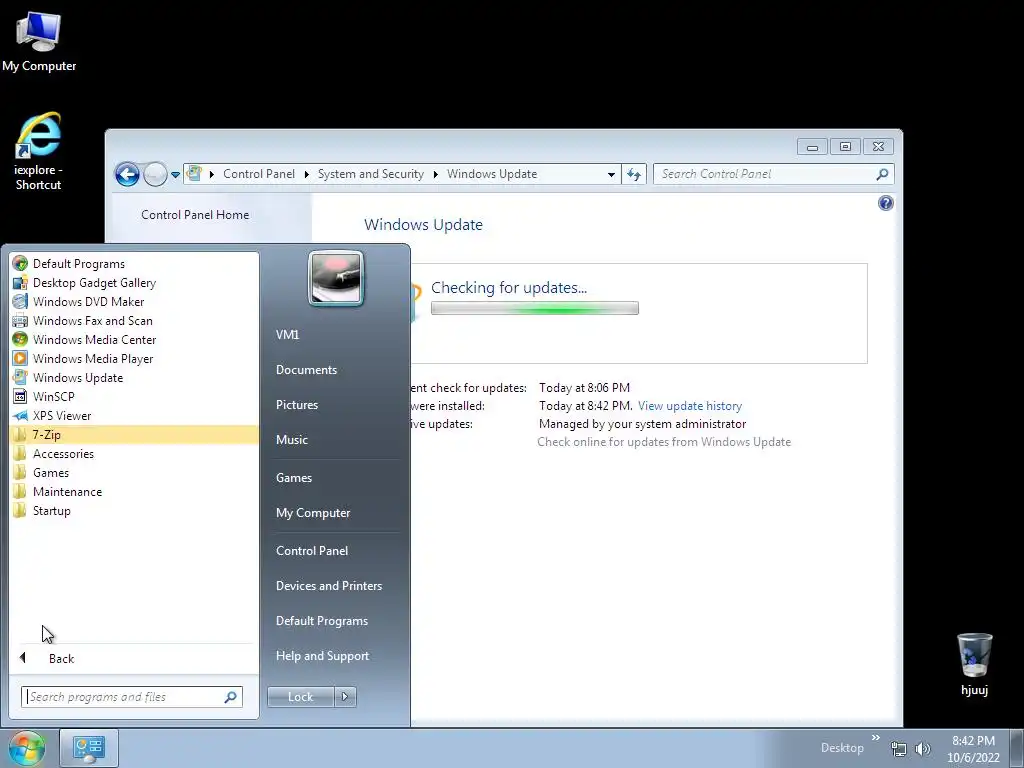The width and height of the screenshot is (1024, 768).
Task: Click Windows Update in the breadcrumb
Action: tap(492, 174)
